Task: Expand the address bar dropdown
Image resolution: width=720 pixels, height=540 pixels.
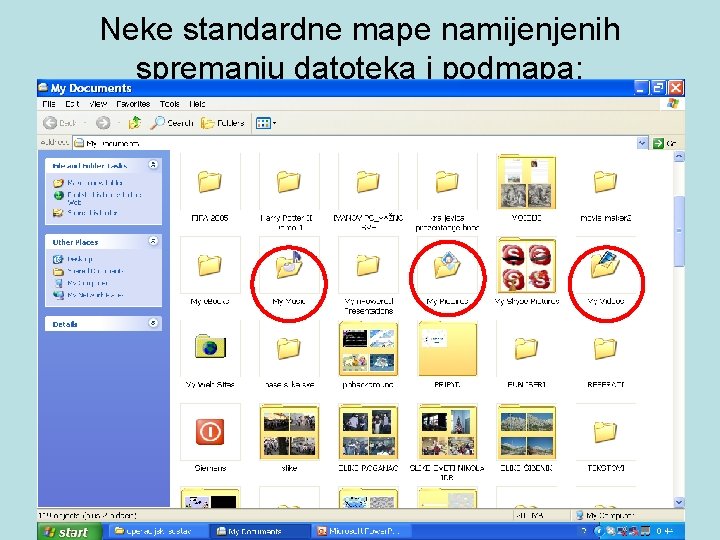Action: (642, 143)
